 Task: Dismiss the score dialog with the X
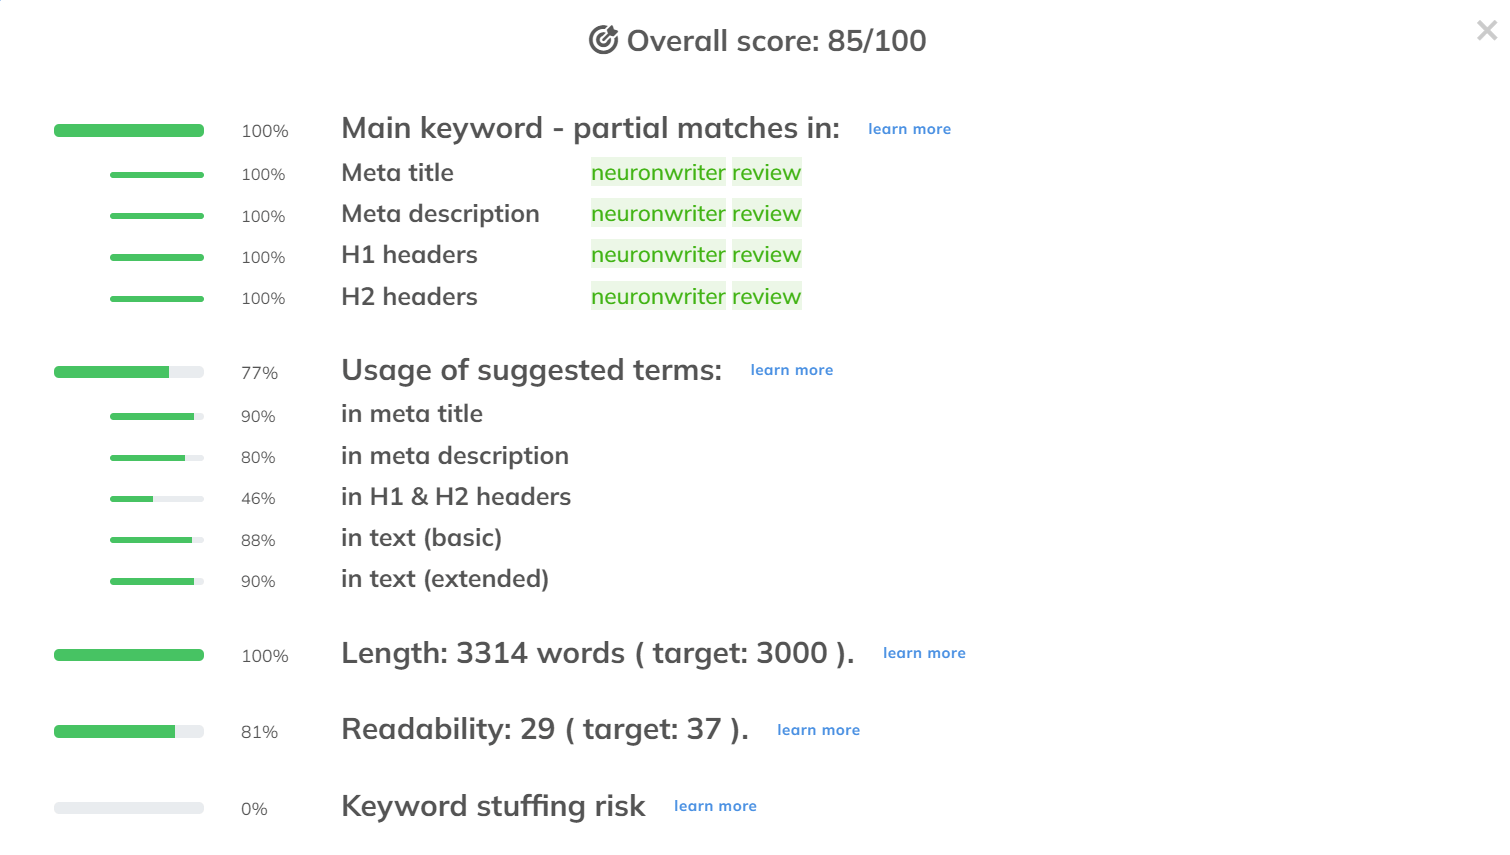pyautogui.click(x=1486, y=31)
